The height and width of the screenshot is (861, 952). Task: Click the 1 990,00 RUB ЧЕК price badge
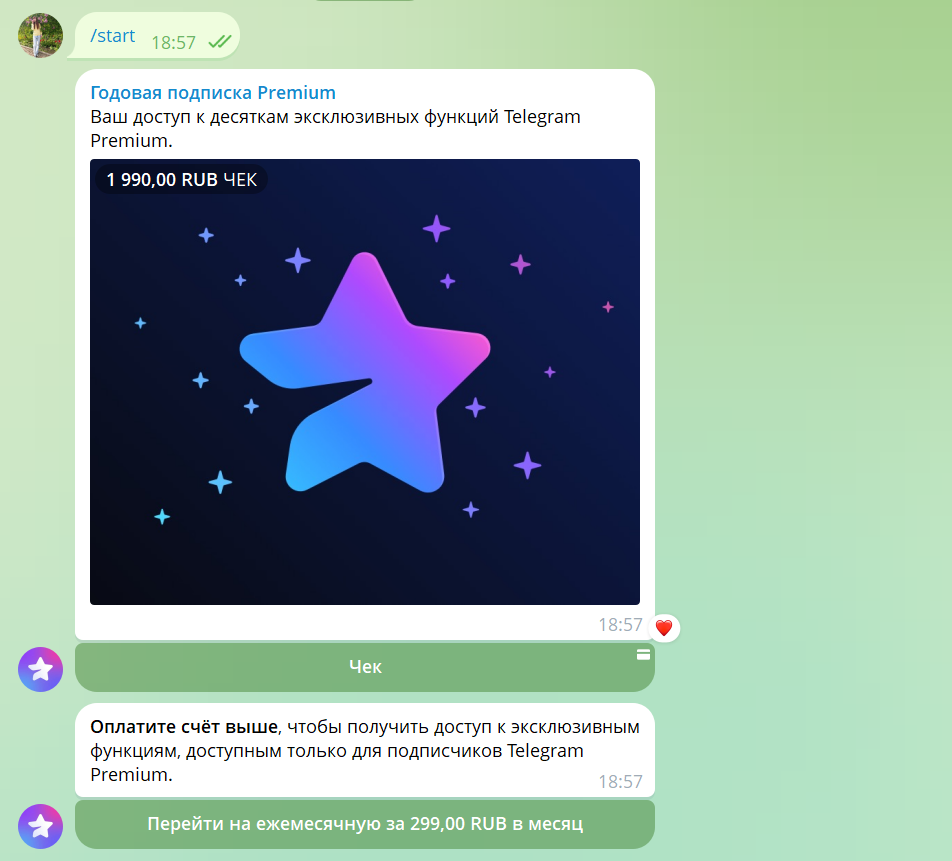(x=182, y=180)
